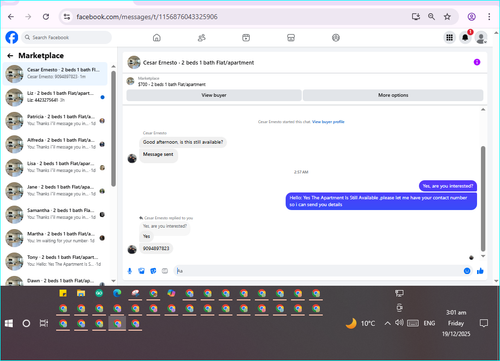Open the volume speaker icon

coord(399,323)
